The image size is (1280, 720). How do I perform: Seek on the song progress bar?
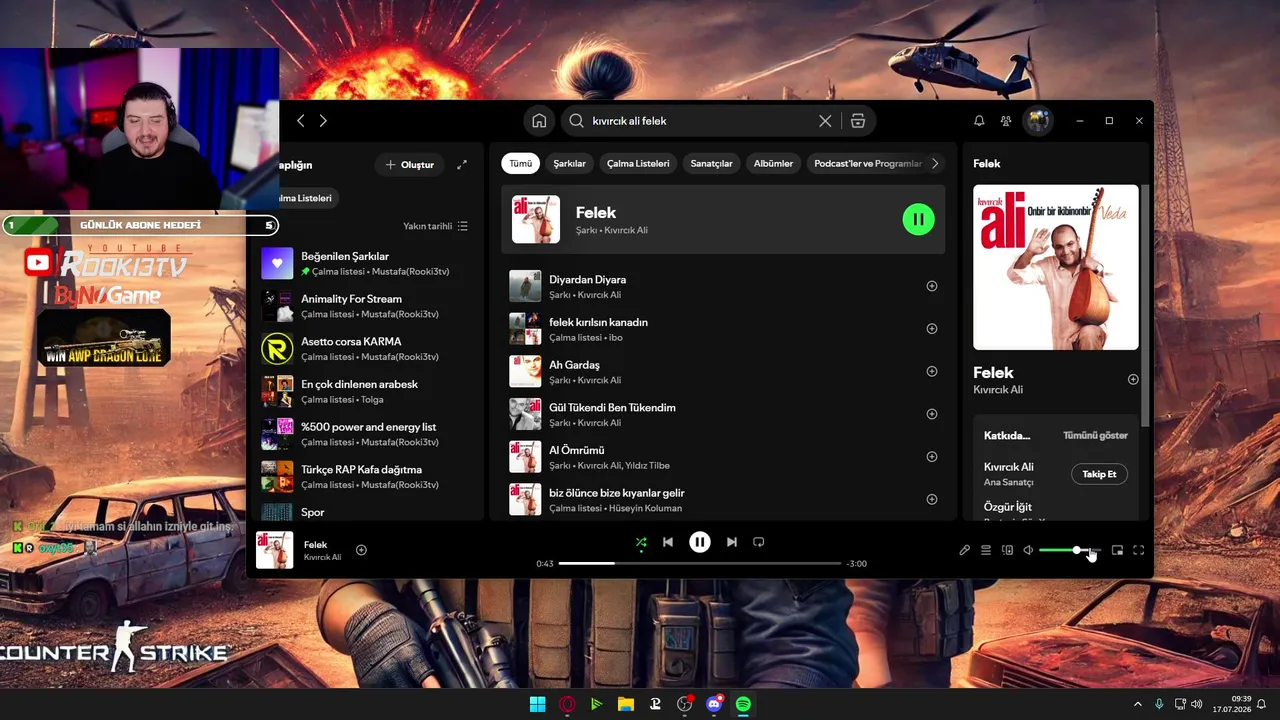coord(700,564)
